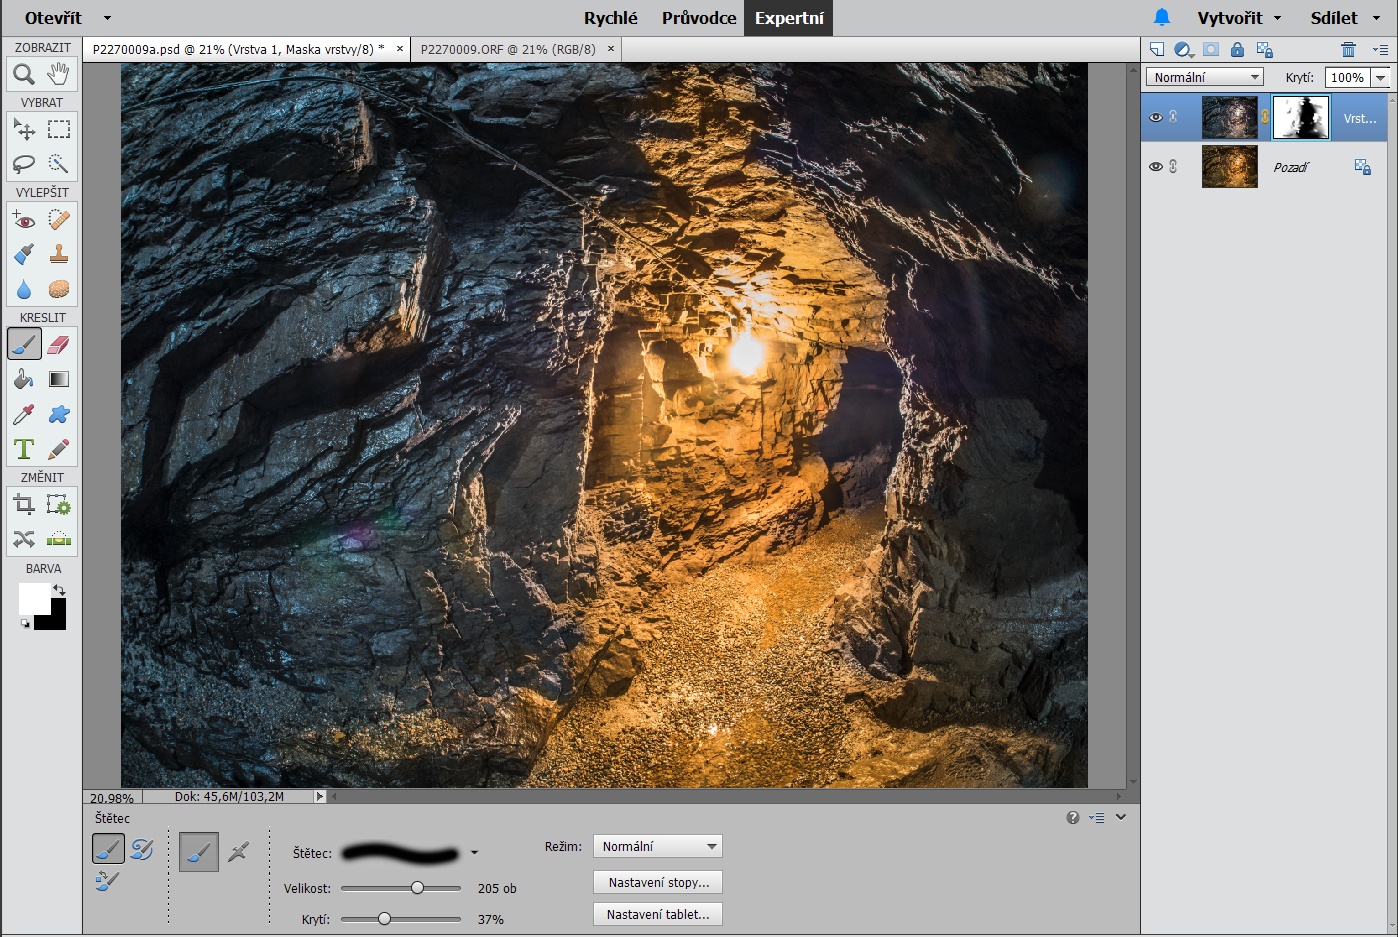The image size is (1398, 937).
Task: Open the Krytí layer opacity dropdown
Action: pos(1381,77)
